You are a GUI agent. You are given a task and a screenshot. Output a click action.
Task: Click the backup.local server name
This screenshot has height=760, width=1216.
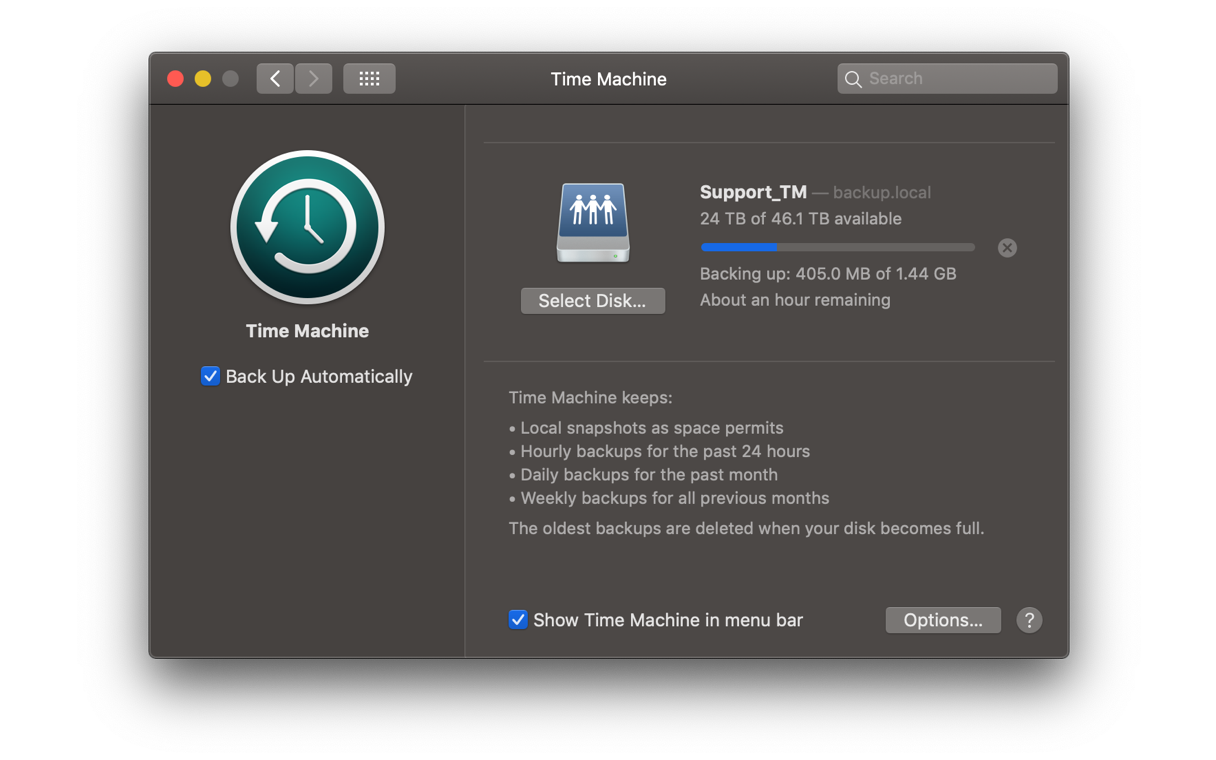(x=882, y=192)
